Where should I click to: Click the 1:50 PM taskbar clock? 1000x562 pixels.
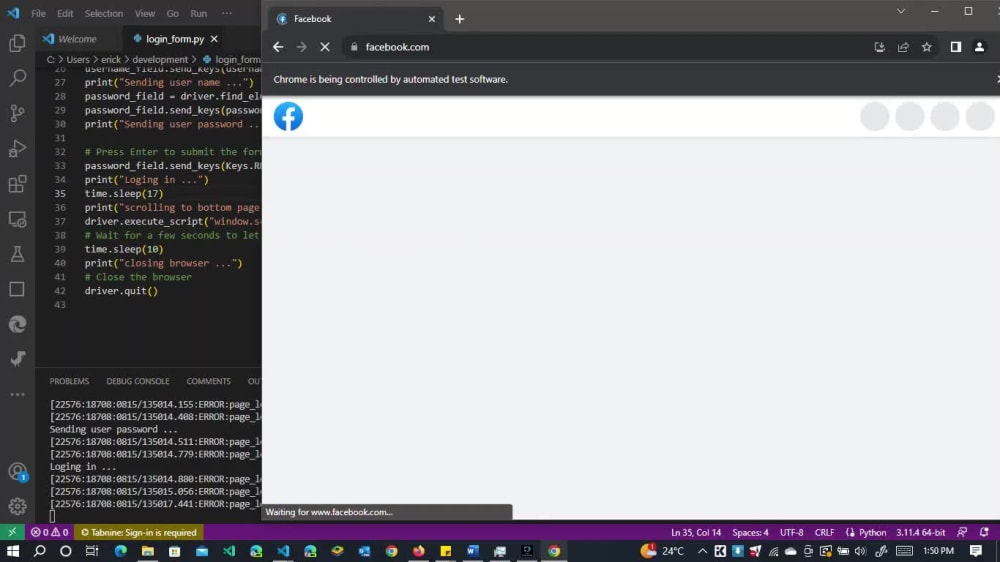(x=939, y=551)
